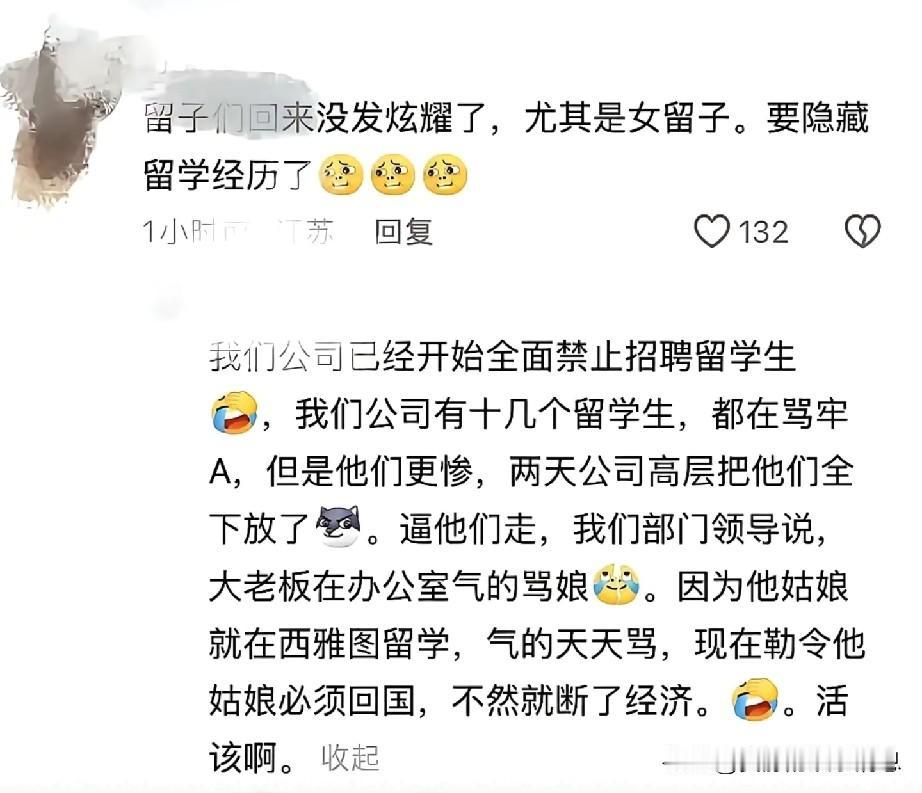Click the 回复 reply button
The width and height of the screenshot is (922, 793).
(403, 232)
